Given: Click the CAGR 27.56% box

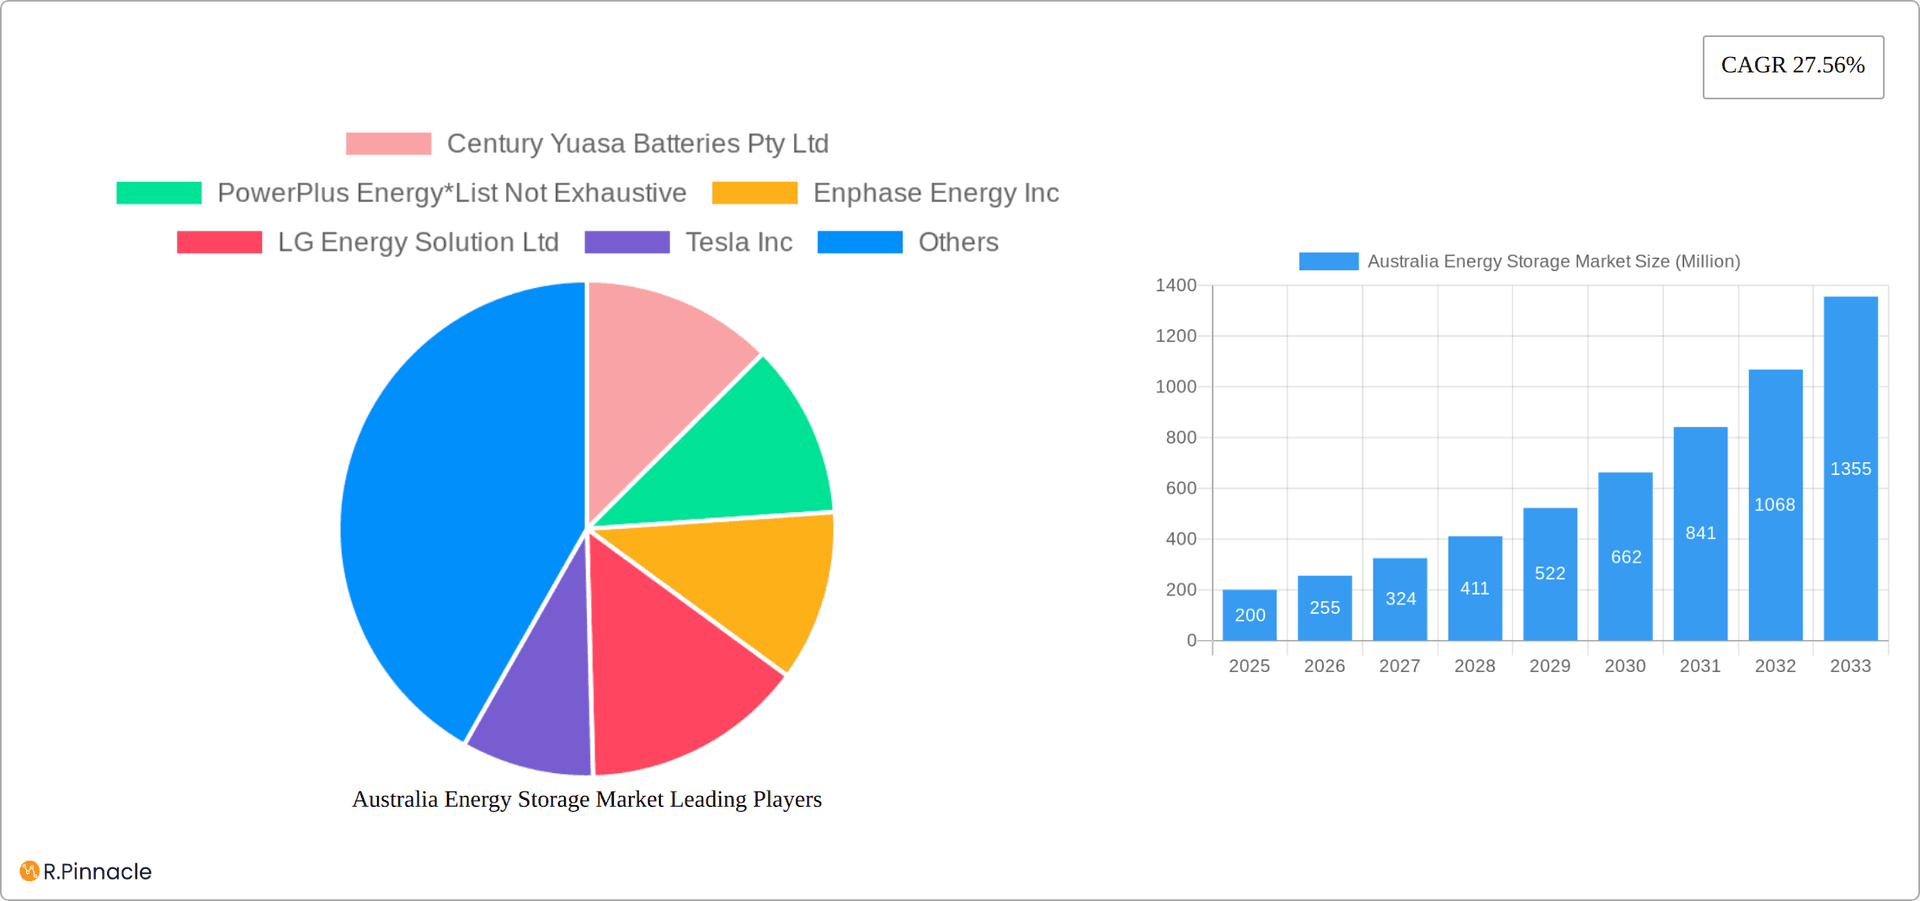Looking at the screenshot, I should click(1792, 66).
